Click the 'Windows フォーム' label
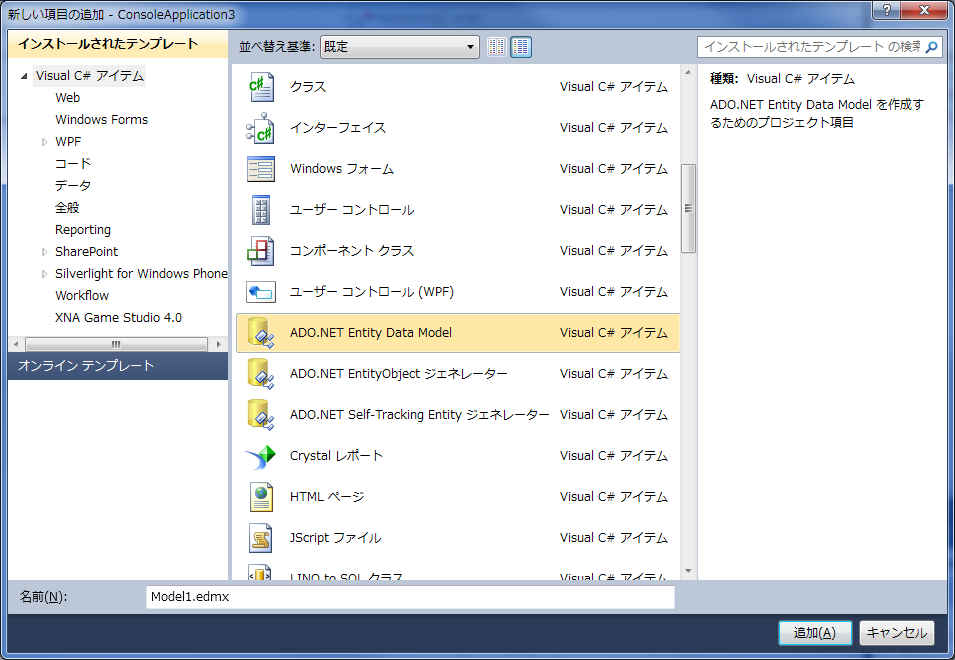The image size is (955, 660). coord(342,169)
